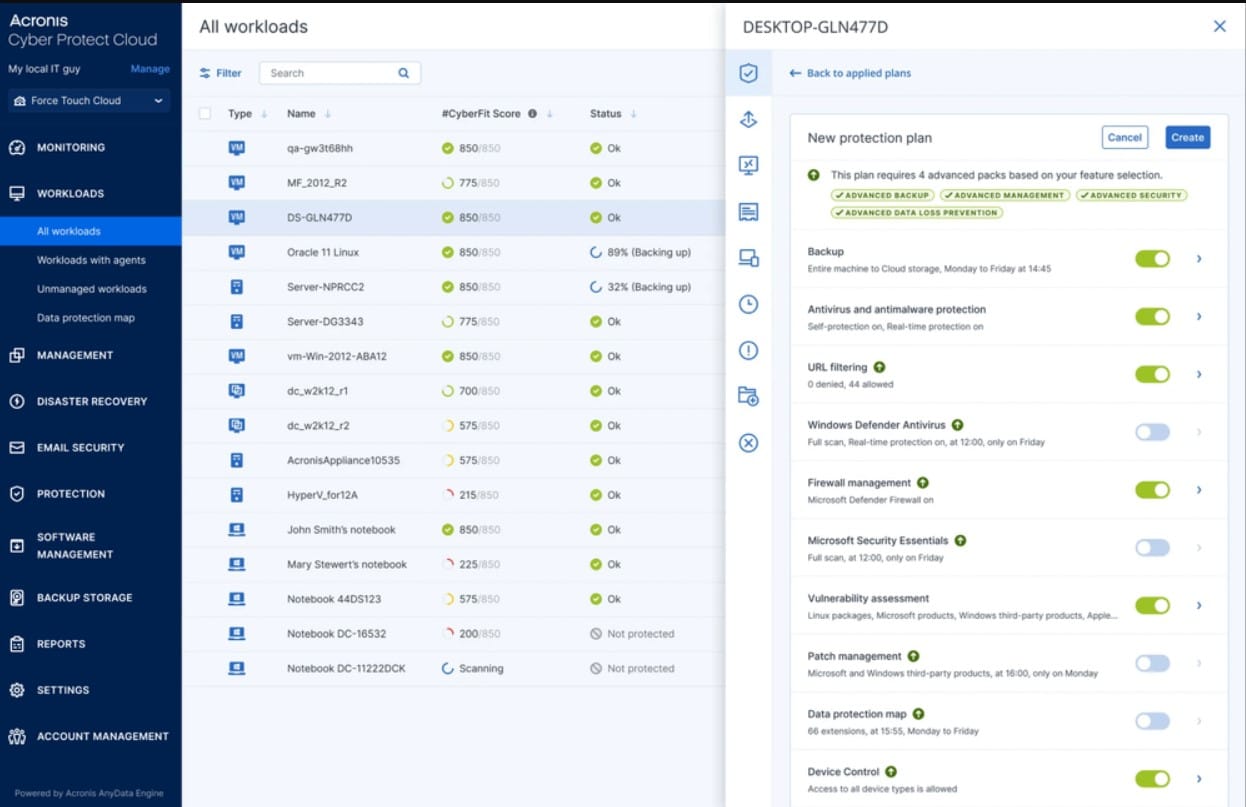Click the Account Management people icon

[17, 737]
